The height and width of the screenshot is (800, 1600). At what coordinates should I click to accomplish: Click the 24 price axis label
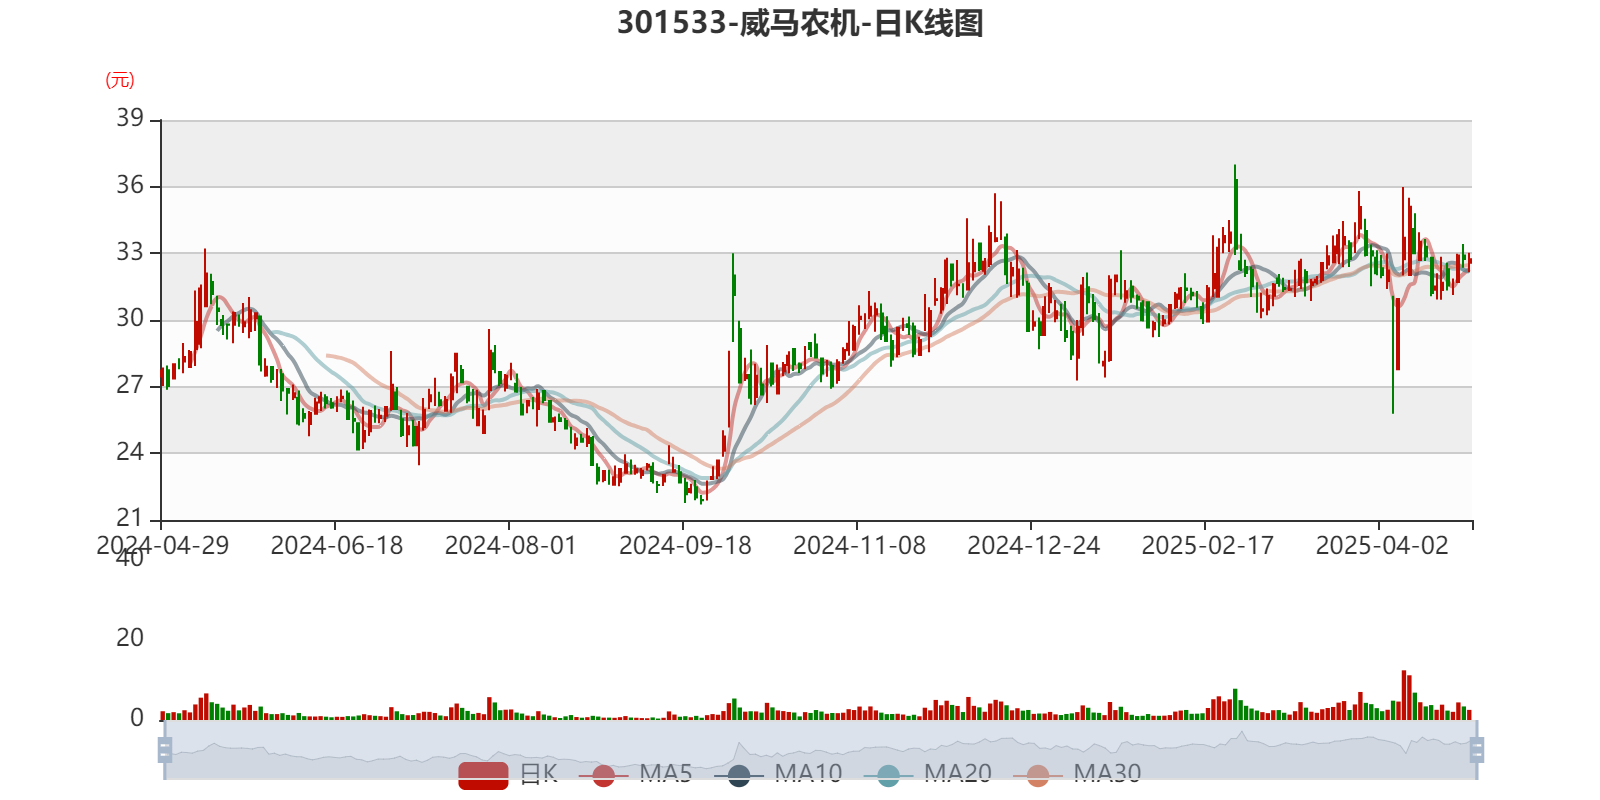tap(130, 452)
